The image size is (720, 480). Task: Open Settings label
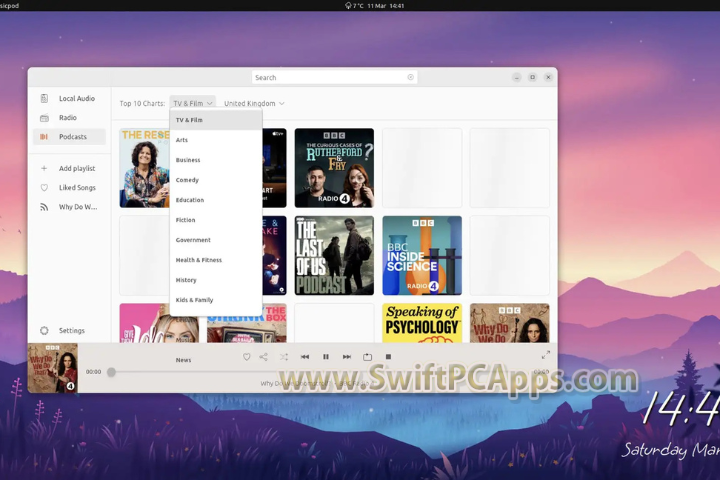click(x=72, y=330)
